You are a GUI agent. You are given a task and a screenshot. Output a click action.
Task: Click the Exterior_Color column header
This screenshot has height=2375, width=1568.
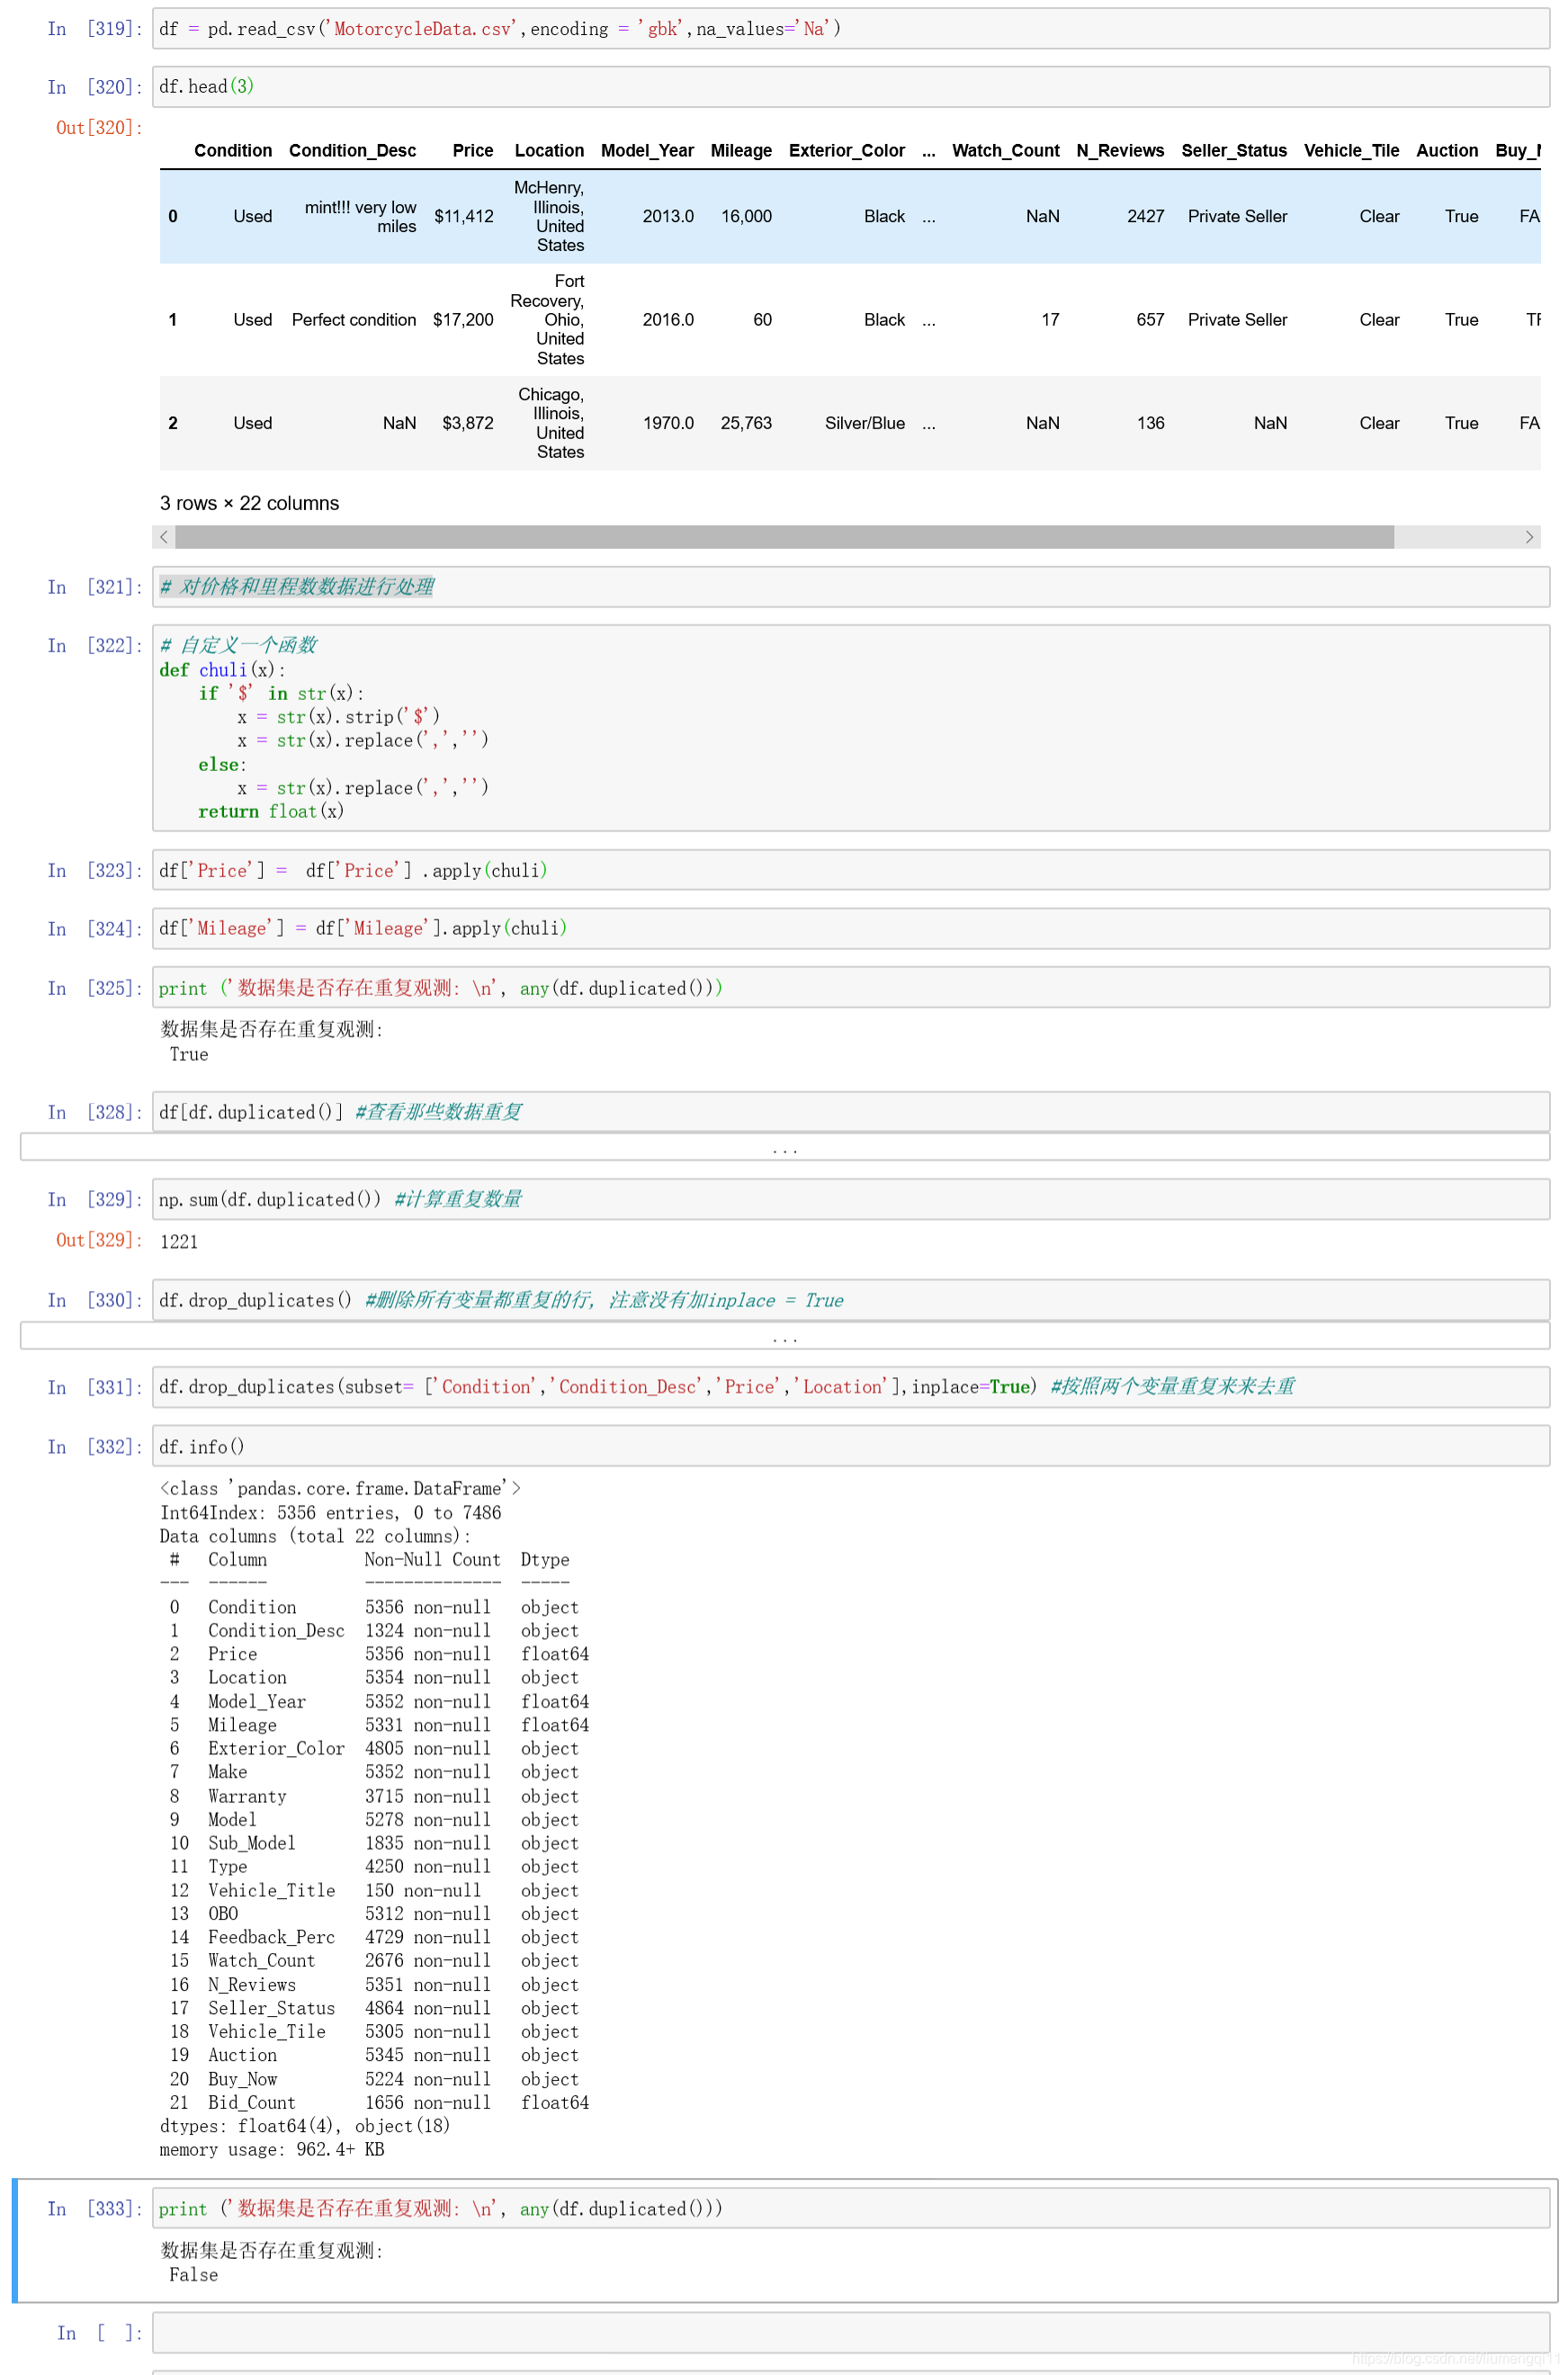pos(847,151)
